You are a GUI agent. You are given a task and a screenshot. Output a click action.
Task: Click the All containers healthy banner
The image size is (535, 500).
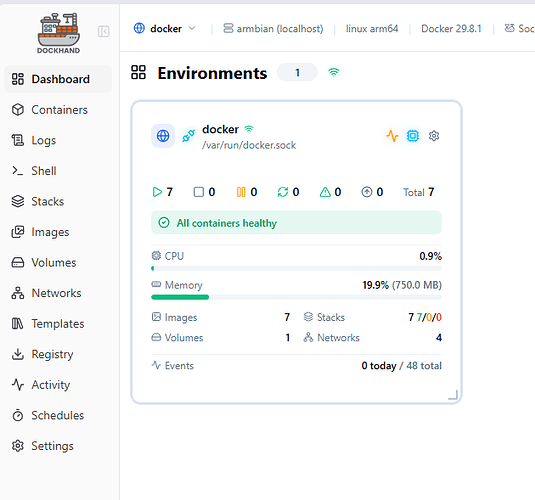pyautogui.click(x=296, y=223)
